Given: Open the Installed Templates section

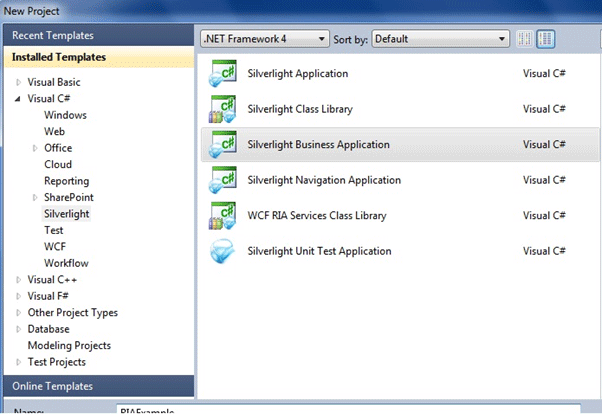Looking at the screenshot, I should pyautogui.click(x=99, y=57).
